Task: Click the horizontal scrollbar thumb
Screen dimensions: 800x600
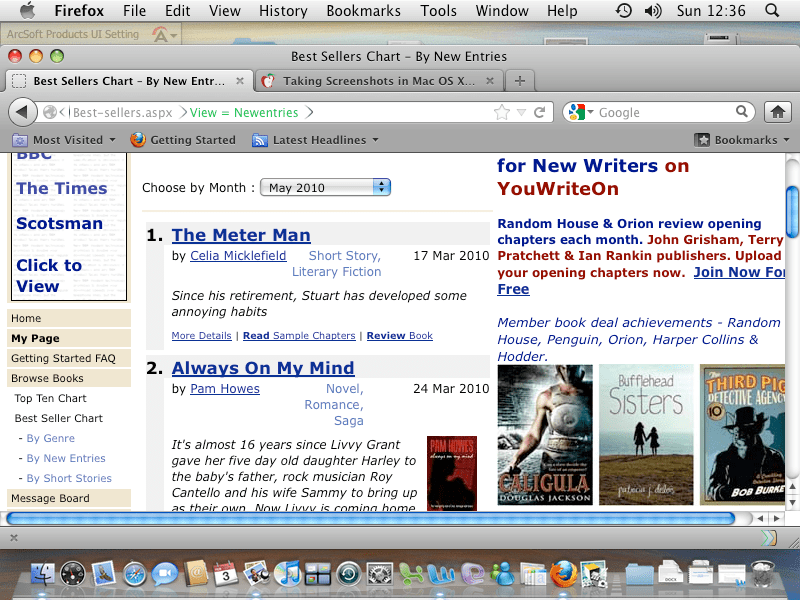Action: (x=371, y=519)
